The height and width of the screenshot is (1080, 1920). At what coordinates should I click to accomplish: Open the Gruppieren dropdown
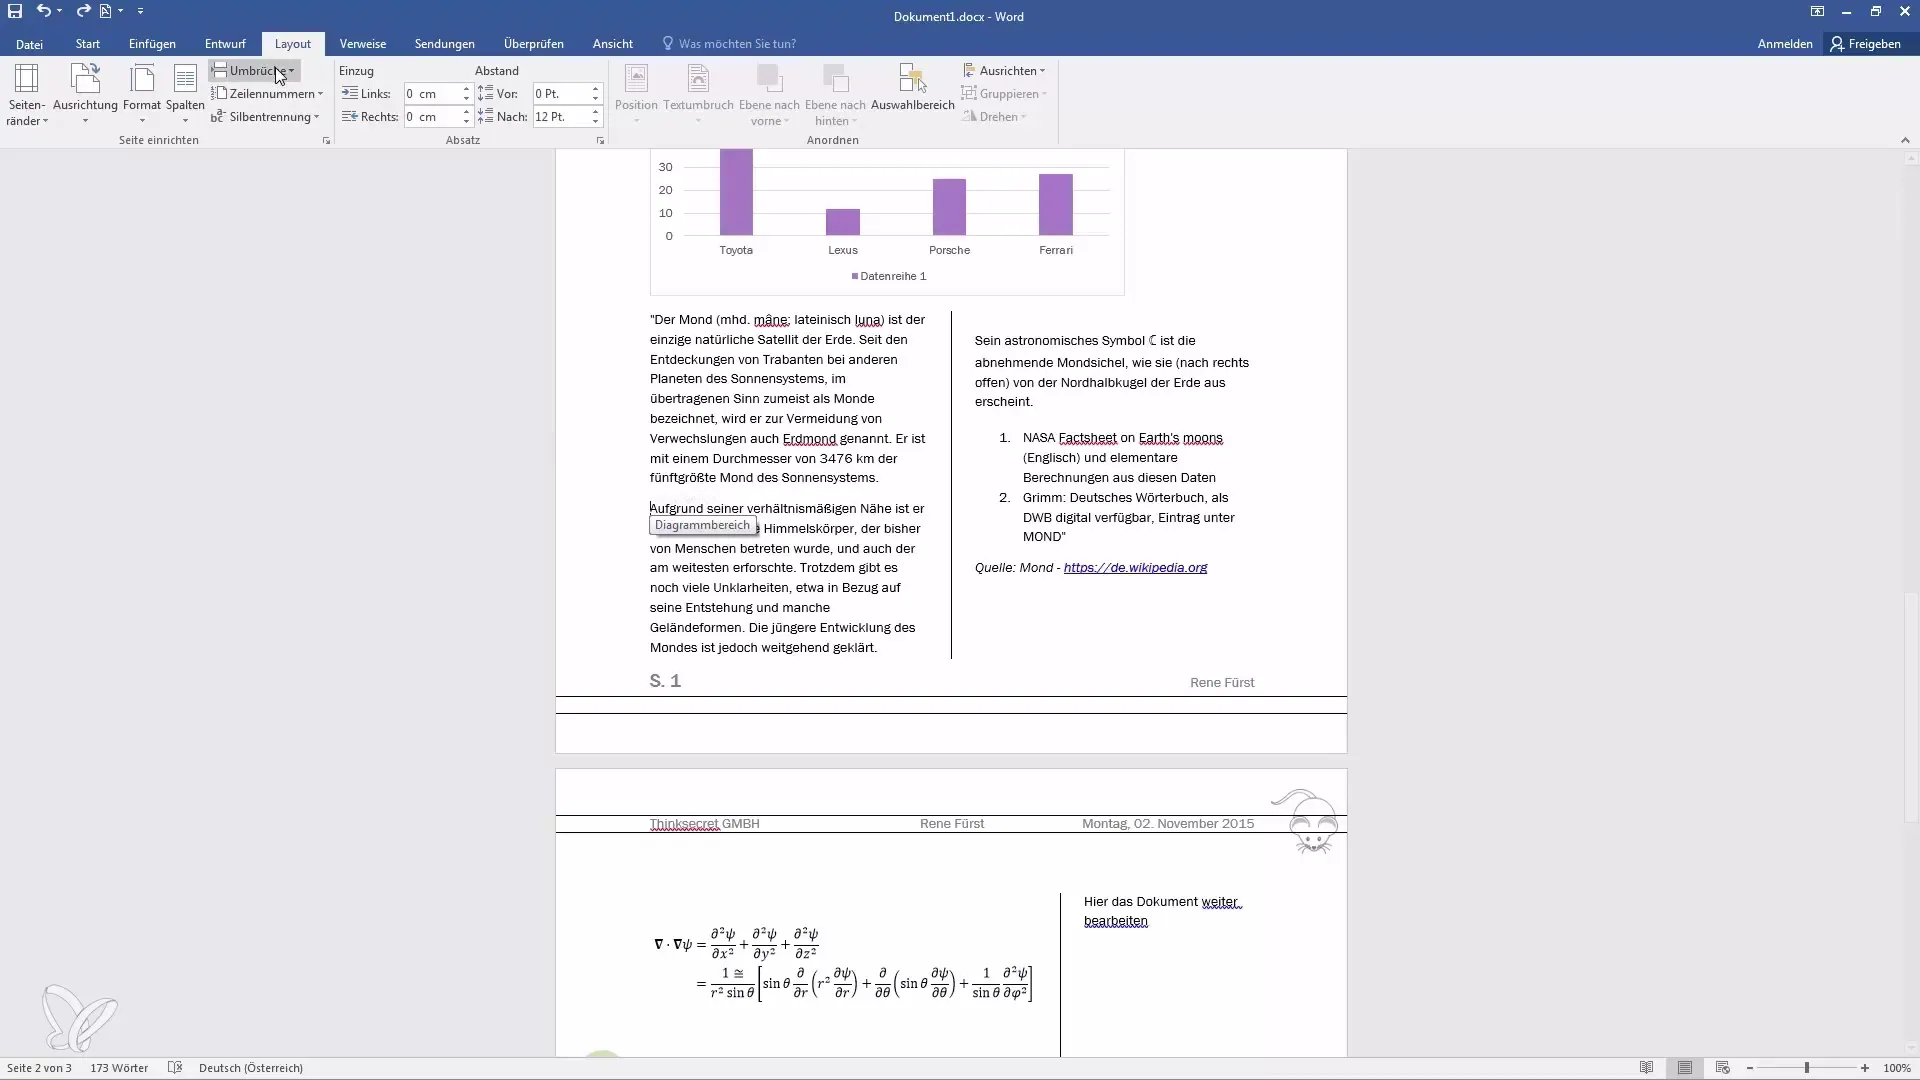[x=1004, y=94]
